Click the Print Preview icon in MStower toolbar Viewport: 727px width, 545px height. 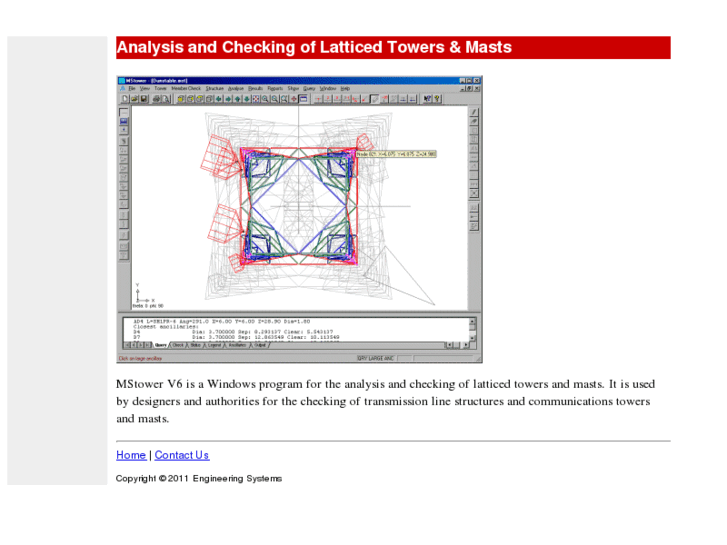pyautogui.click(x=166, y=99)
